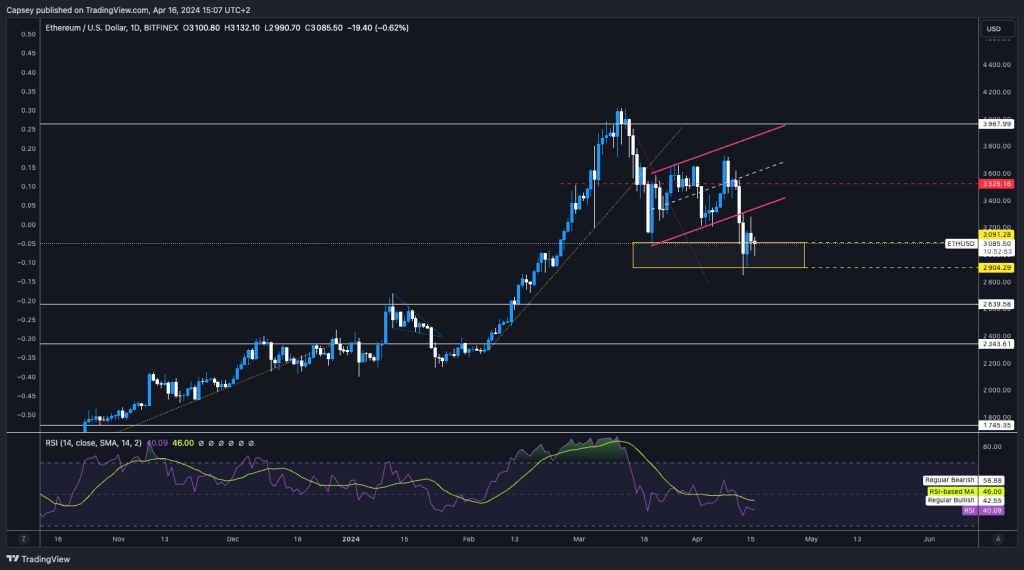Select the yellow rectangle support zone

(718, 256)
